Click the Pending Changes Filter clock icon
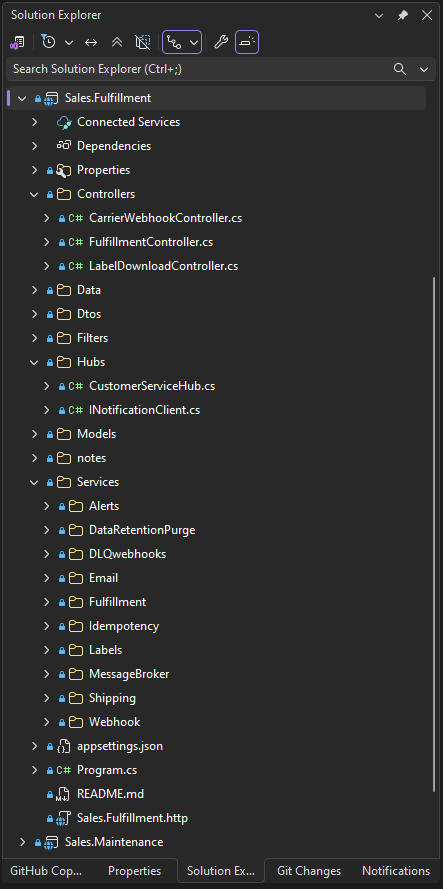Image resolution: width=443 pixels, height=889 pixels. 49,43
